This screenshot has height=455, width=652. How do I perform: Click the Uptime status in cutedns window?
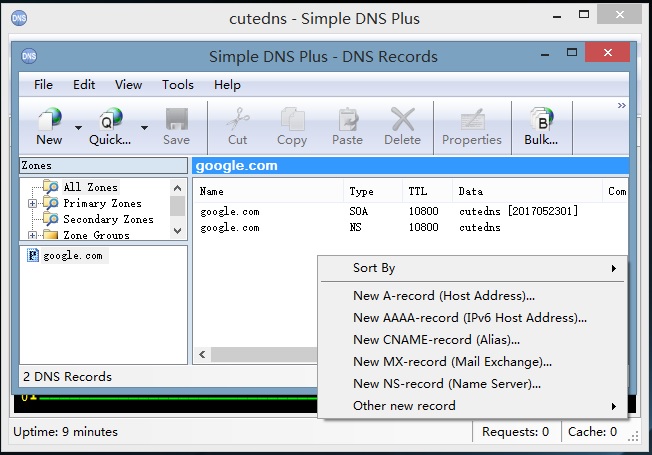tap(66, 432)
